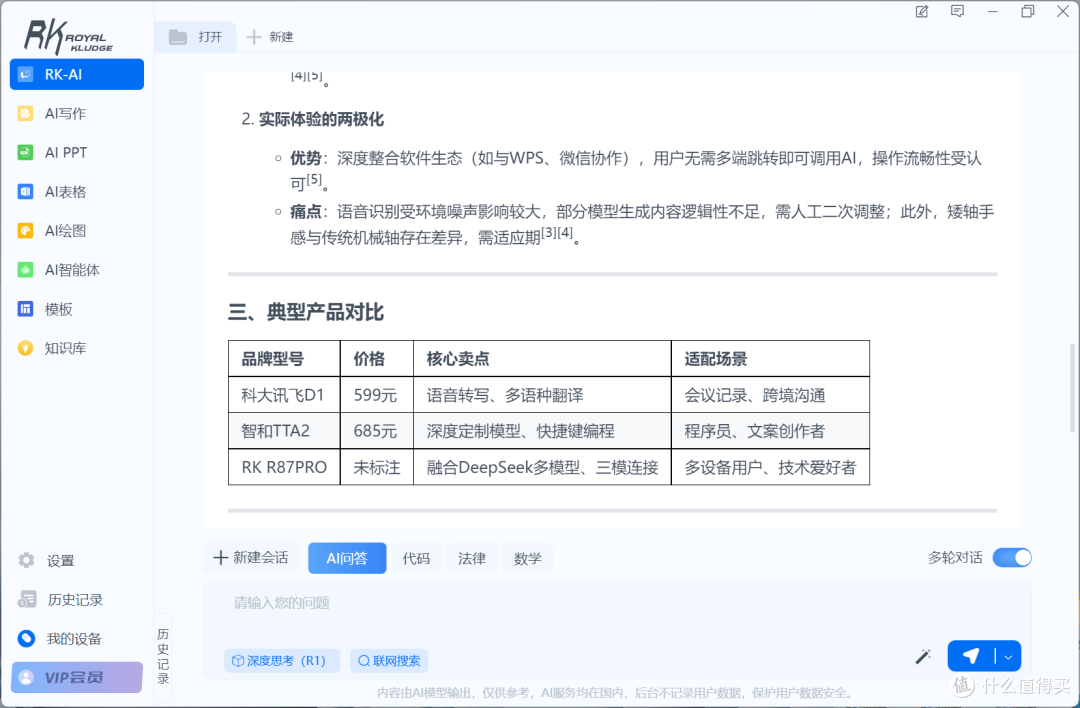Click the 模板 grid icon

(x=25, y=309)
